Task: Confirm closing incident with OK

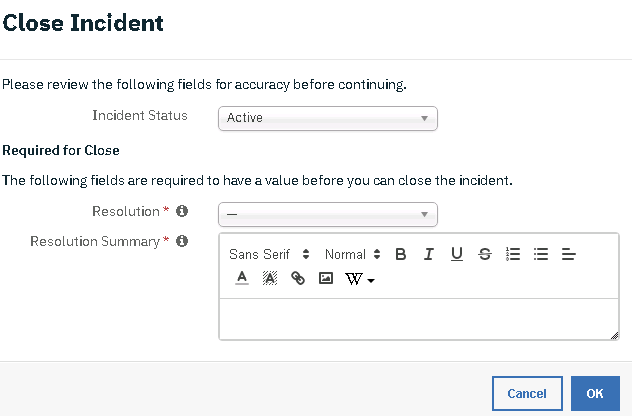Action: click(595, 393)
